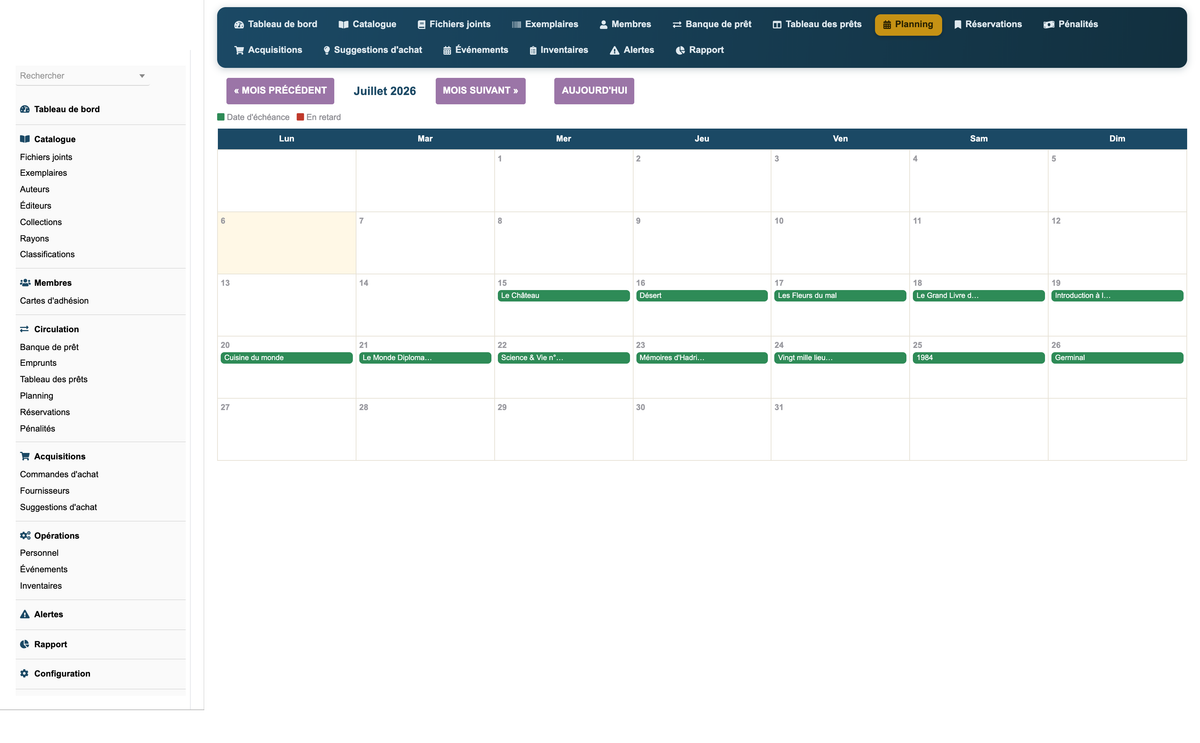This screenshot has height=743, width=1200.
Task: Open the Rechercher dropdown arrow
Action: [142, 76]
